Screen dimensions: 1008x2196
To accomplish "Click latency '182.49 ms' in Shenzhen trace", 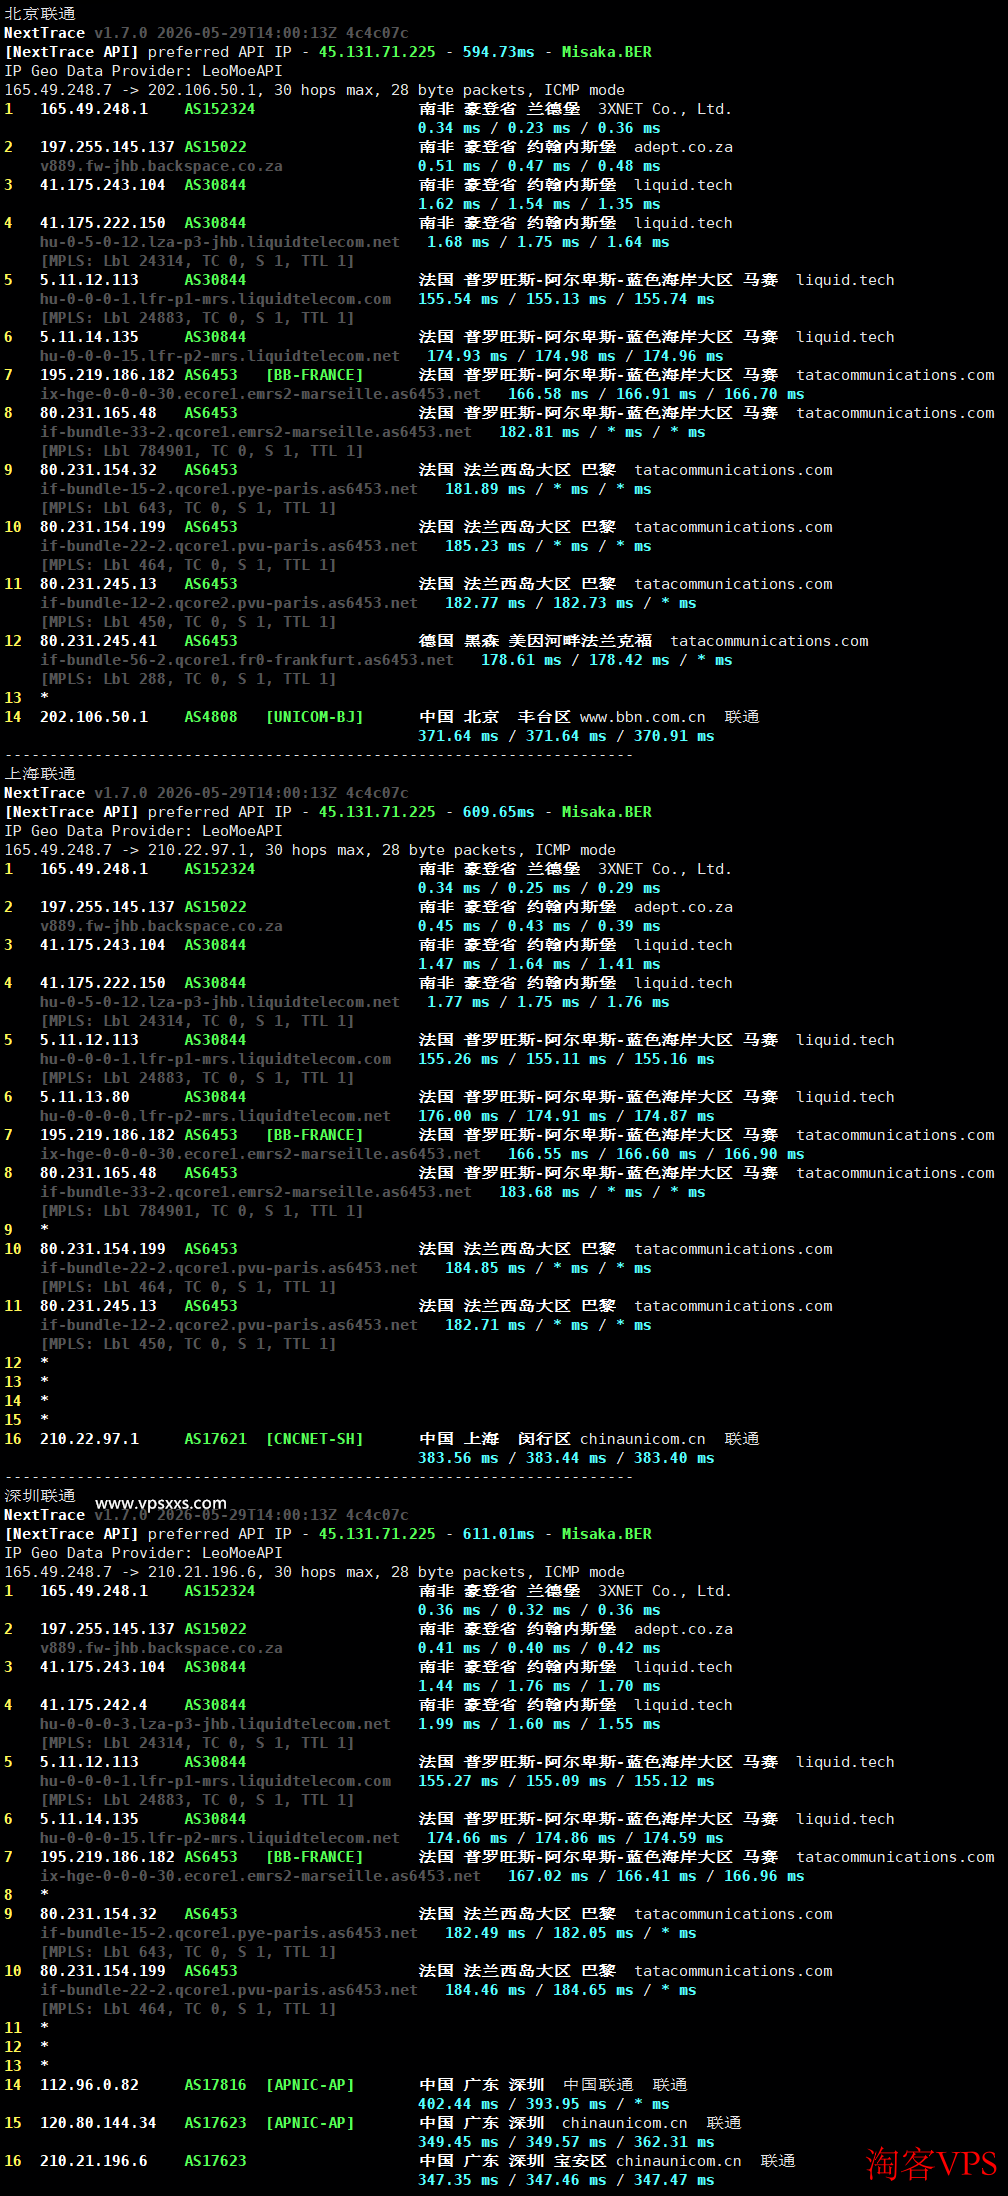I will 485,1933.
